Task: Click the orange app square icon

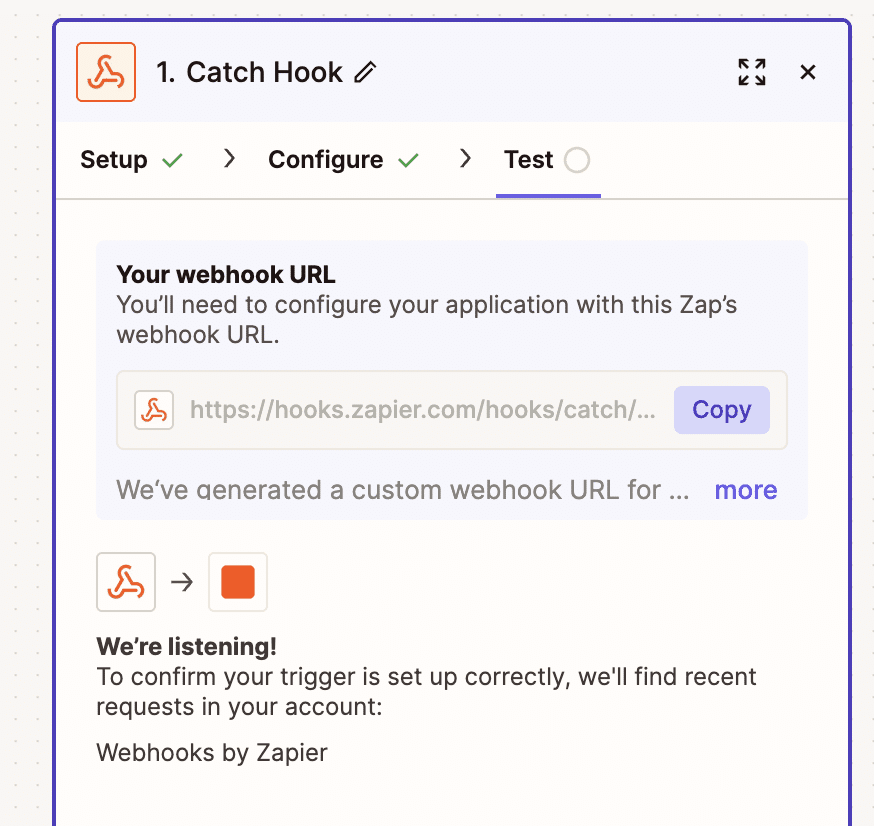Action: coord(238,582)
